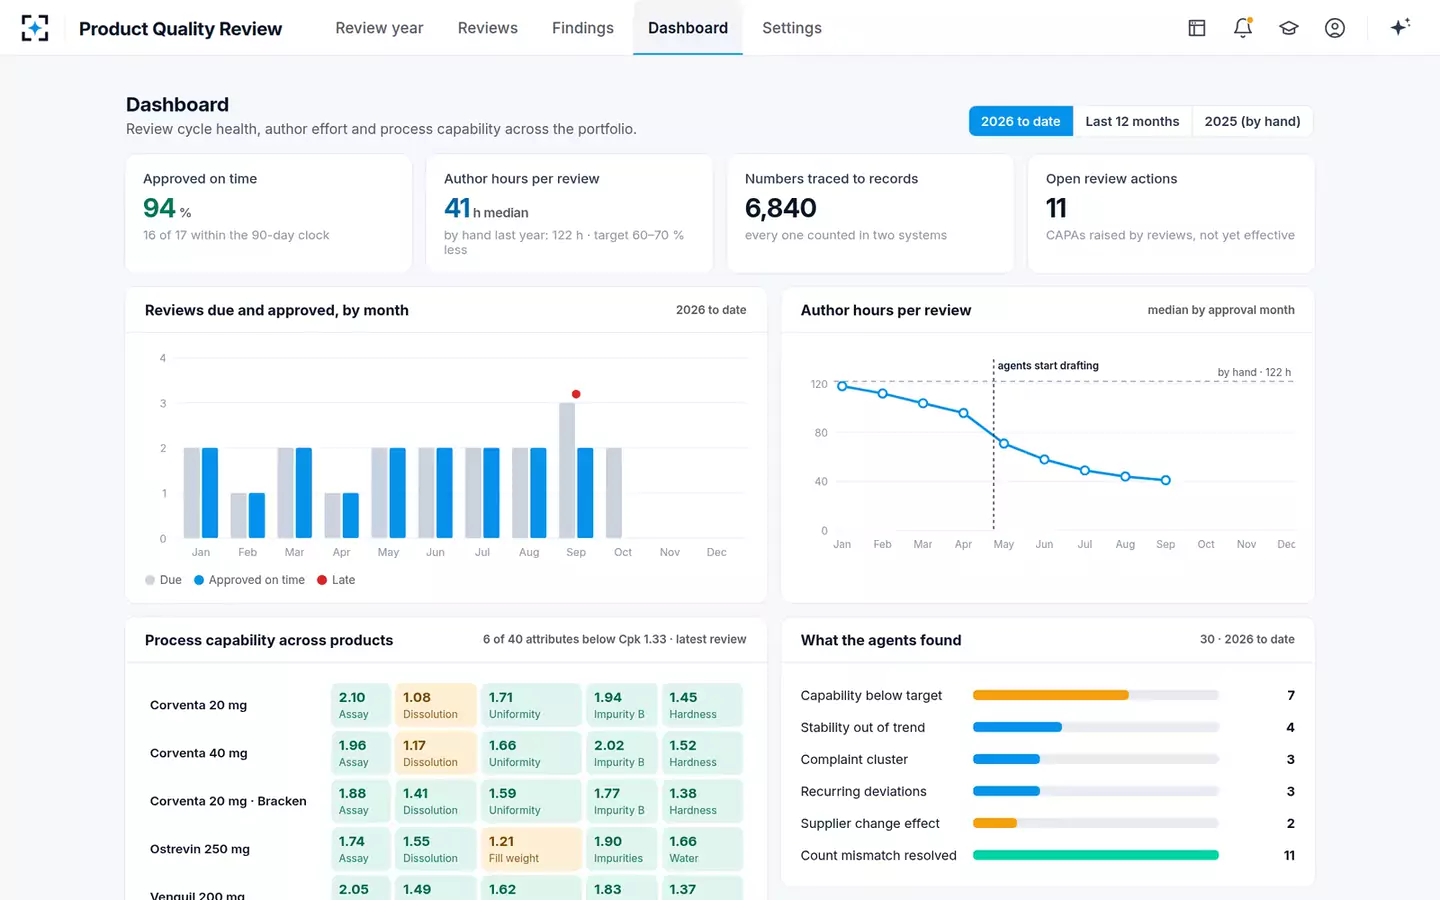Open the Findings tab
The width and height of the screenshot is (1440, 900).
pos(583,28)
